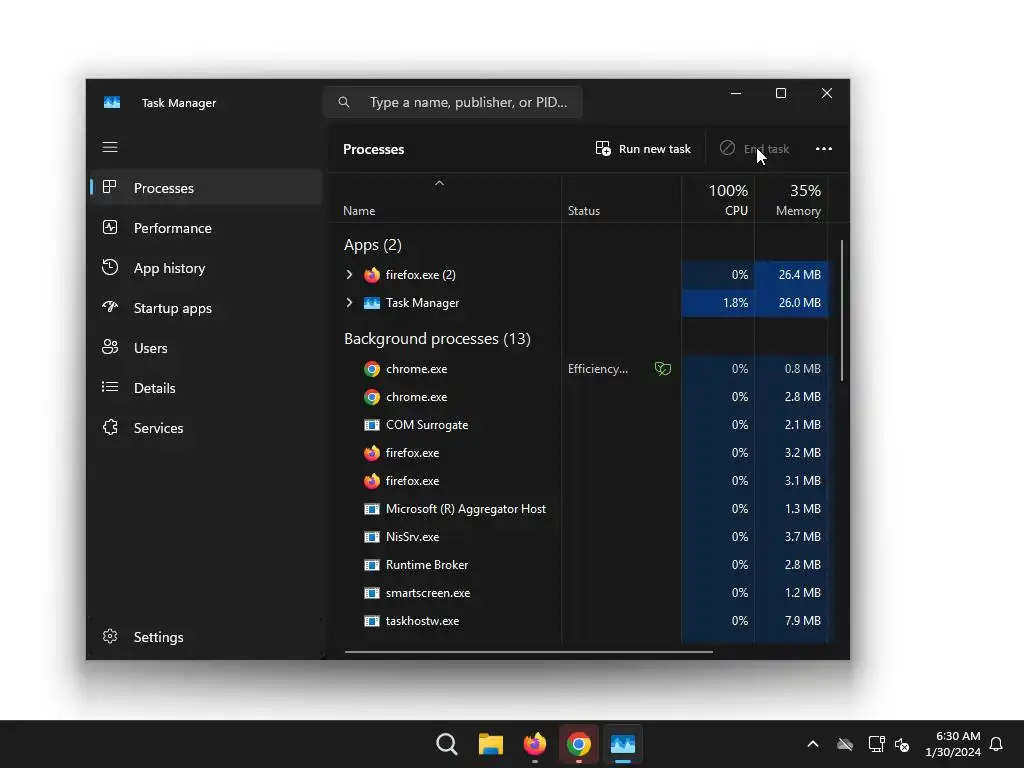
Task: Click the End task button
Action: tap(754, 149)
